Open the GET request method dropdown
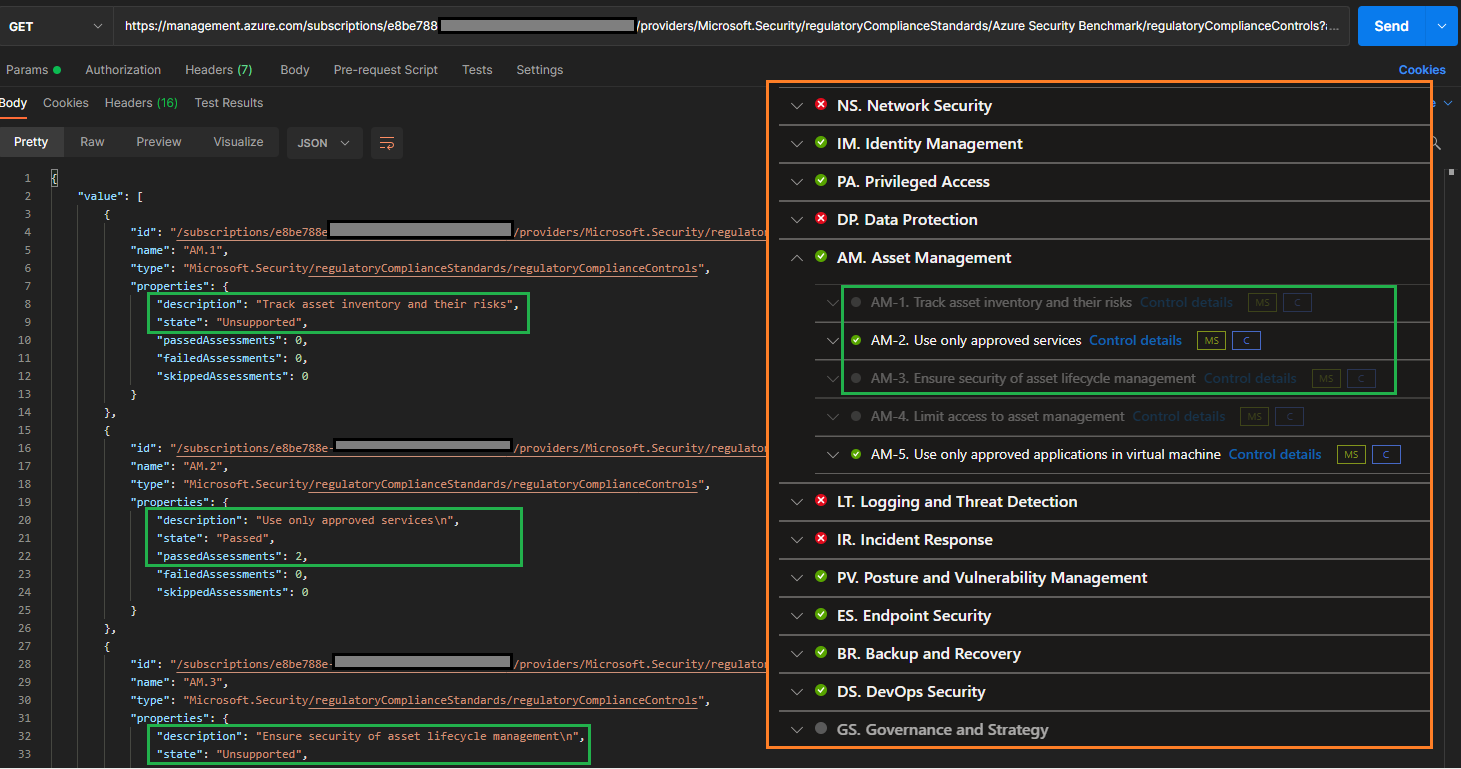Viewport: 1461px width, 769px height. (55, 25)
